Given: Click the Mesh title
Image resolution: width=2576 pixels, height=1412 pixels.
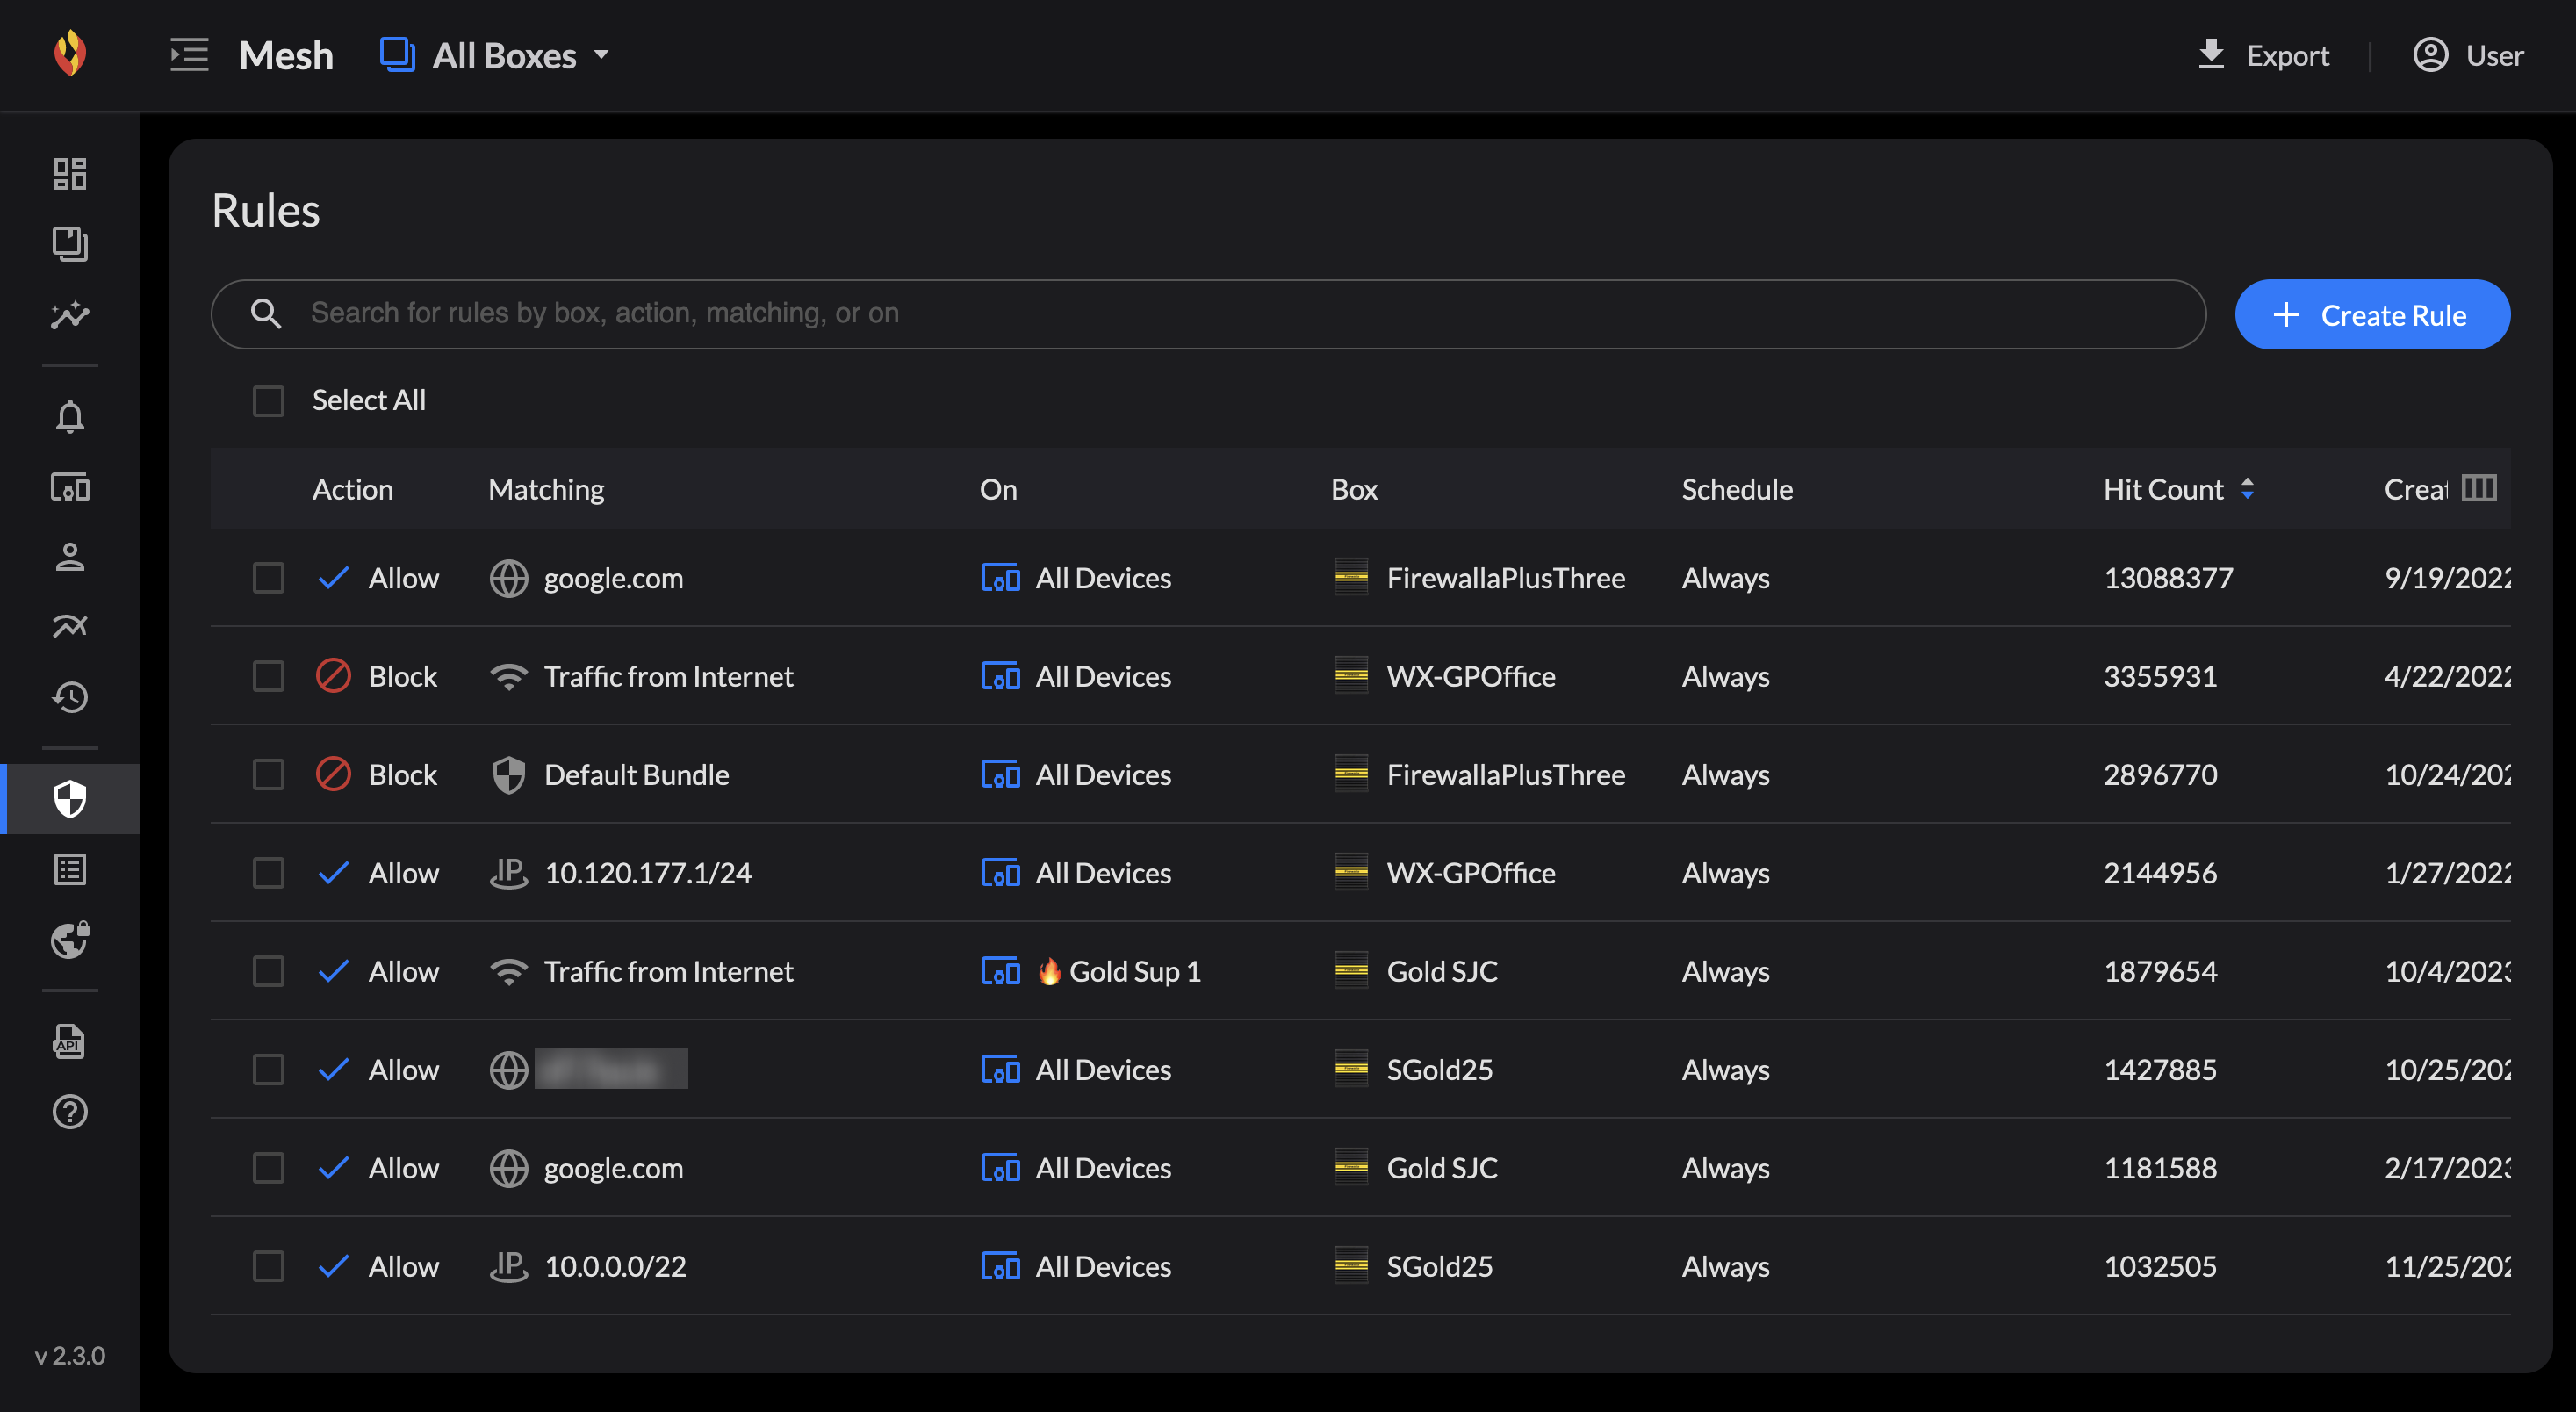Looking at the screenshot, I should [286, 55].
